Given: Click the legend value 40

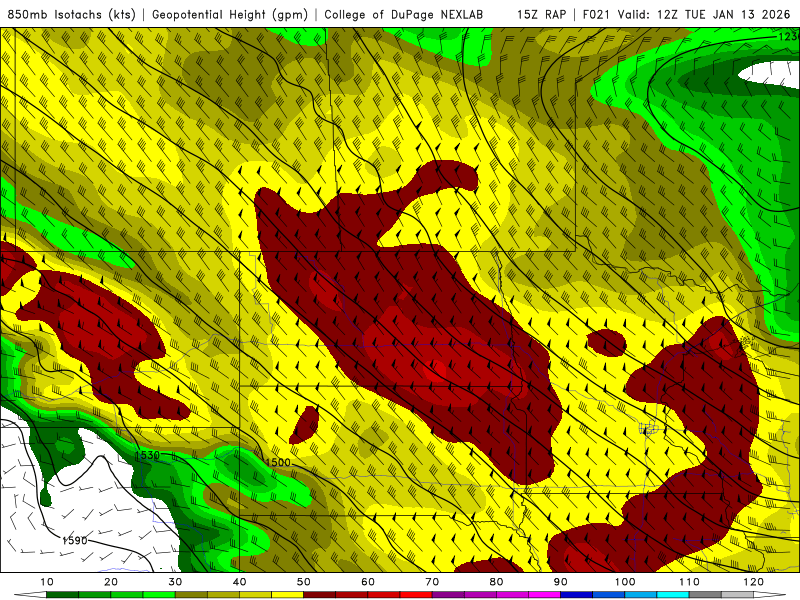Looking at the screenshot, I should click(x=240, y=582).
